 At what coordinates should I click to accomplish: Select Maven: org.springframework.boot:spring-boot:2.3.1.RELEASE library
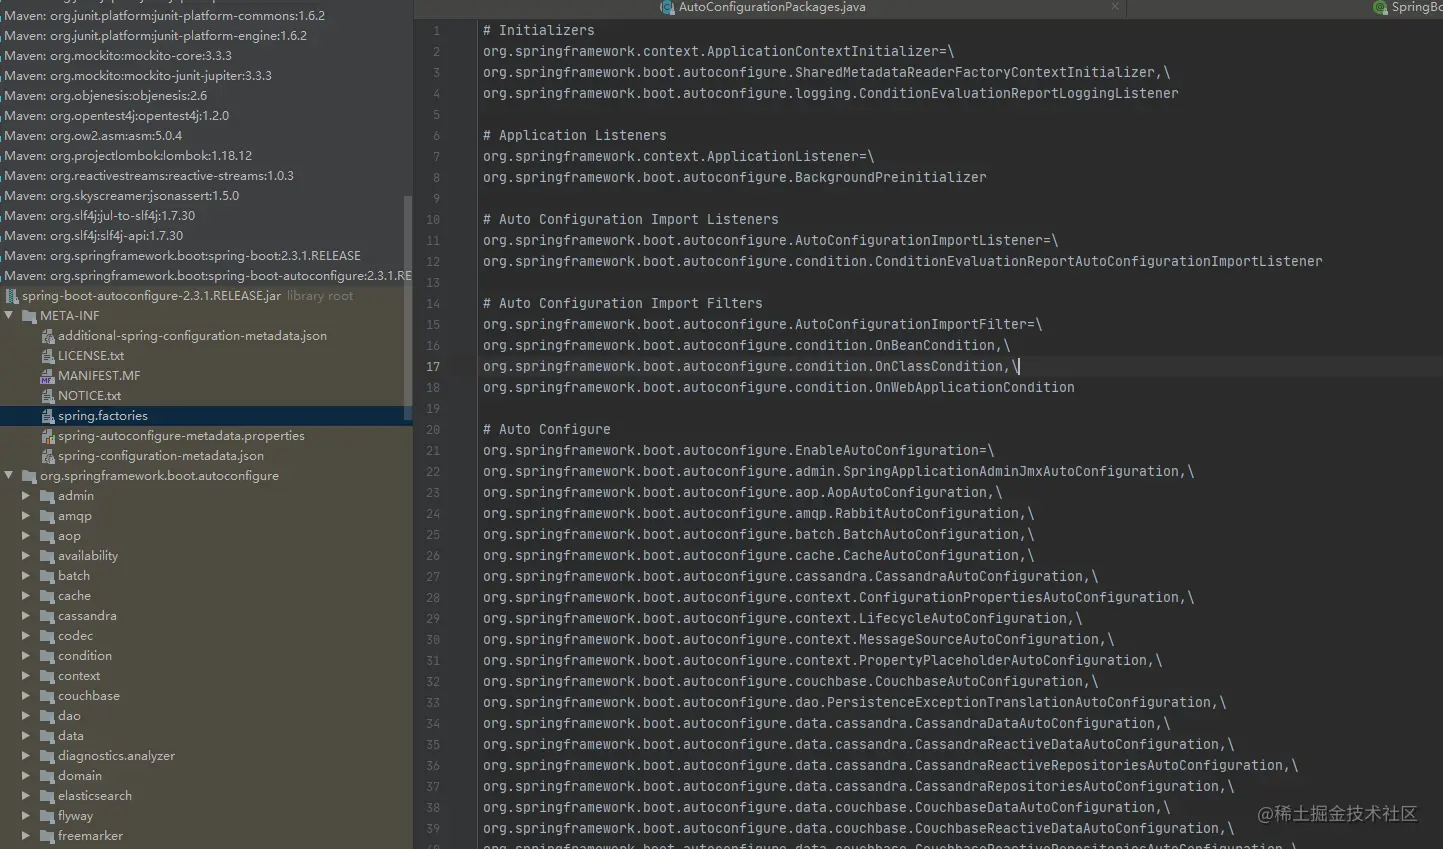click(183, 256)
